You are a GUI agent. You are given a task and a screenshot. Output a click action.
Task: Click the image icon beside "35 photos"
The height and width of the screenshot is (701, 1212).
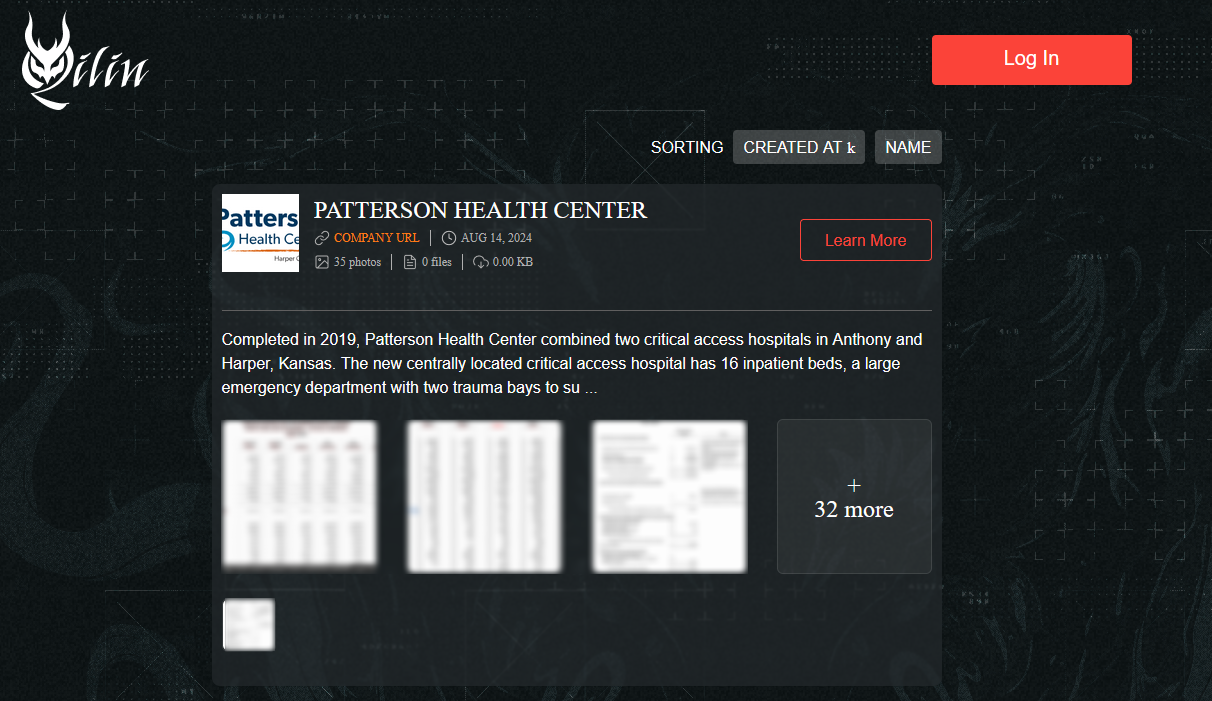tap(320, 261)
